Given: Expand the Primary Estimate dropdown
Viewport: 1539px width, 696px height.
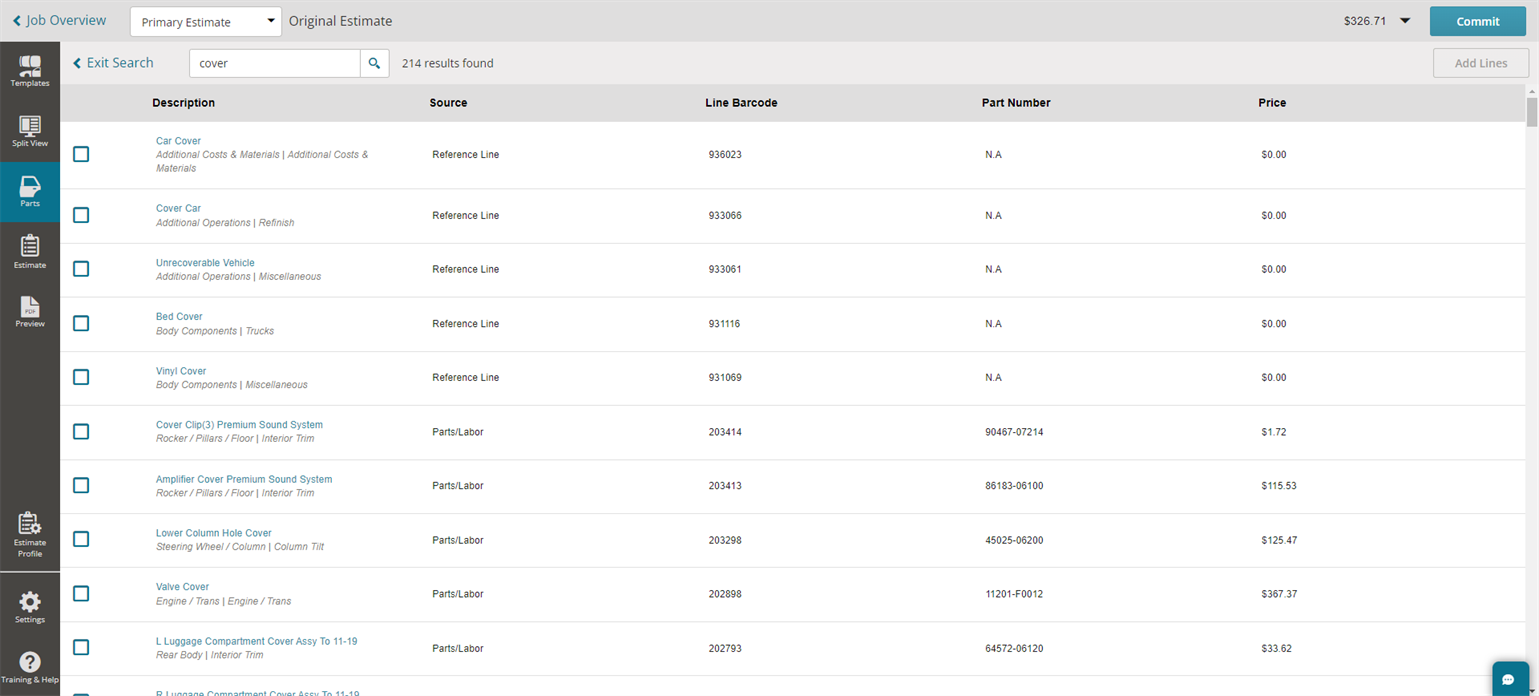Looking at the screenshot, I should (x=206, y=21).
